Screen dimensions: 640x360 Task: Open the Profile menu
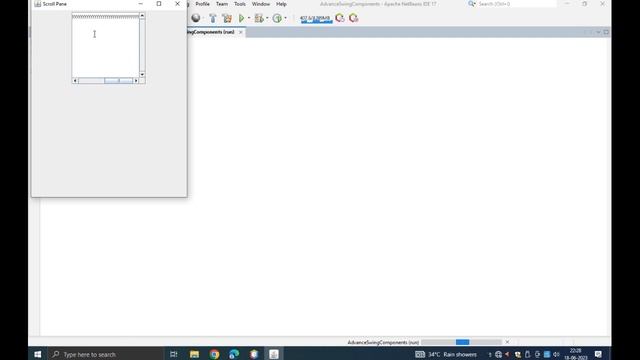point(202,4)
